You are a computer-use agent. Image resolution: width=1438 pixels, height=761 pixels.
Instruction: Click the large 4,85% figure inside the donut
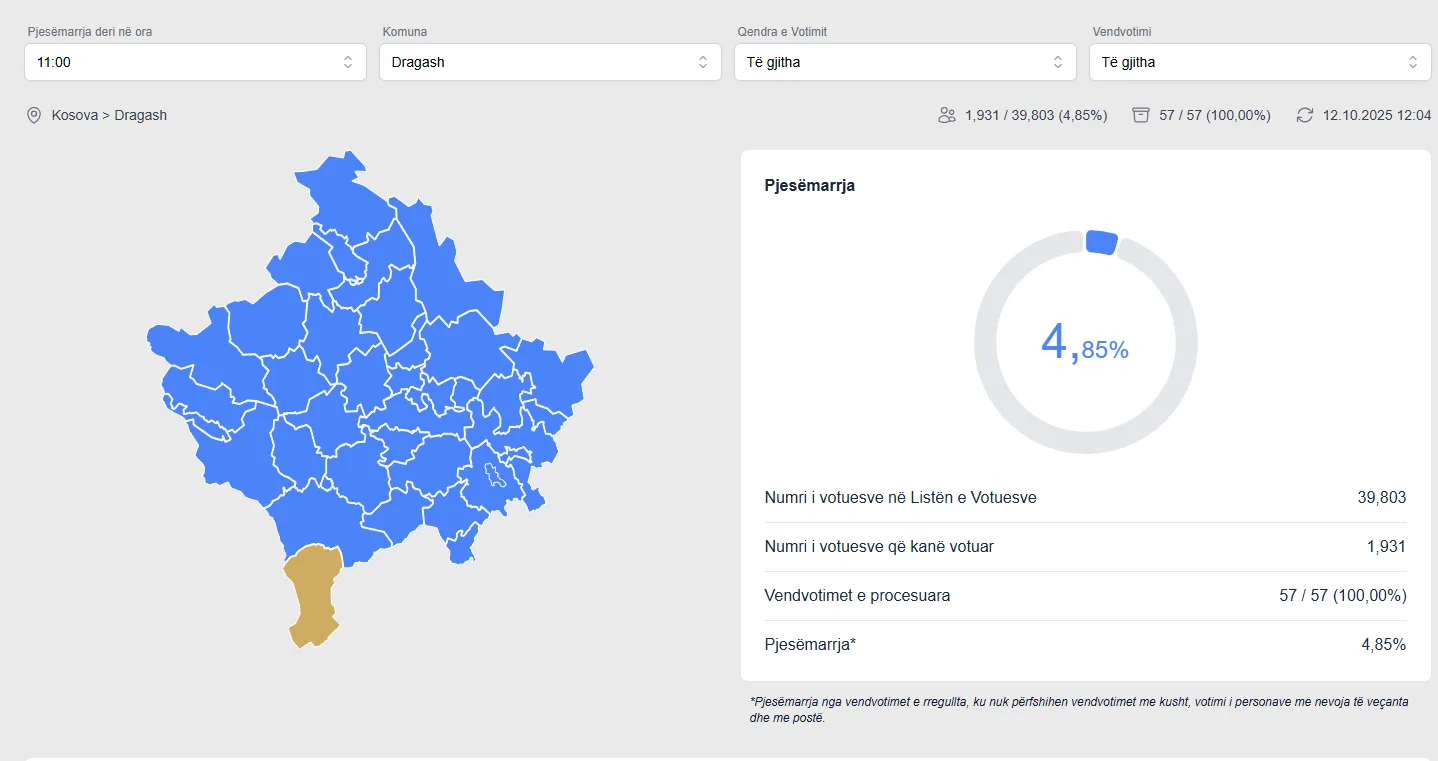click(x=1085, y=344)
